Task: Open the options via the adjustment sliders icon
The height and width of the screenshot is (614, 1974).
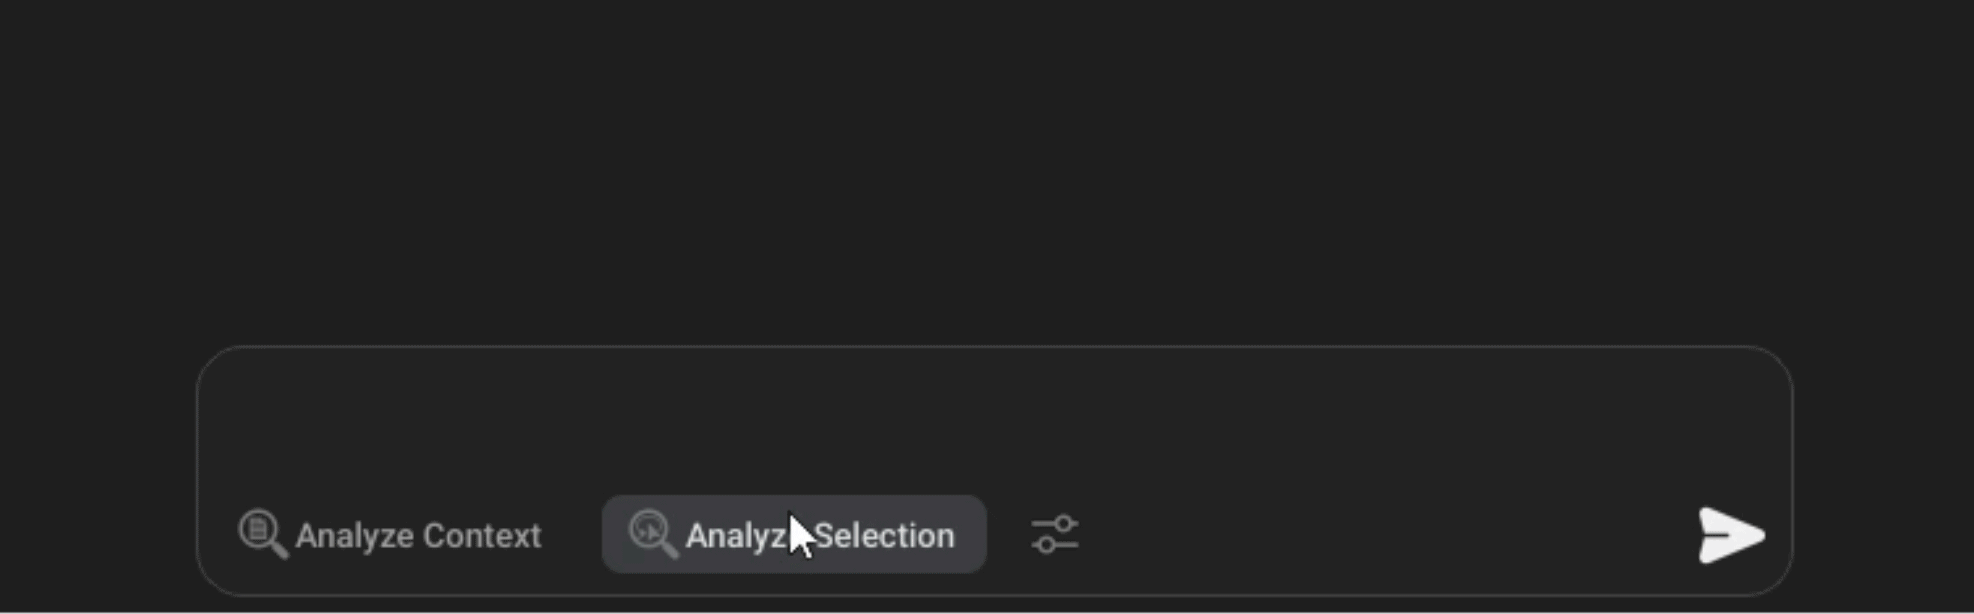Action: [x=1055, y=534]
